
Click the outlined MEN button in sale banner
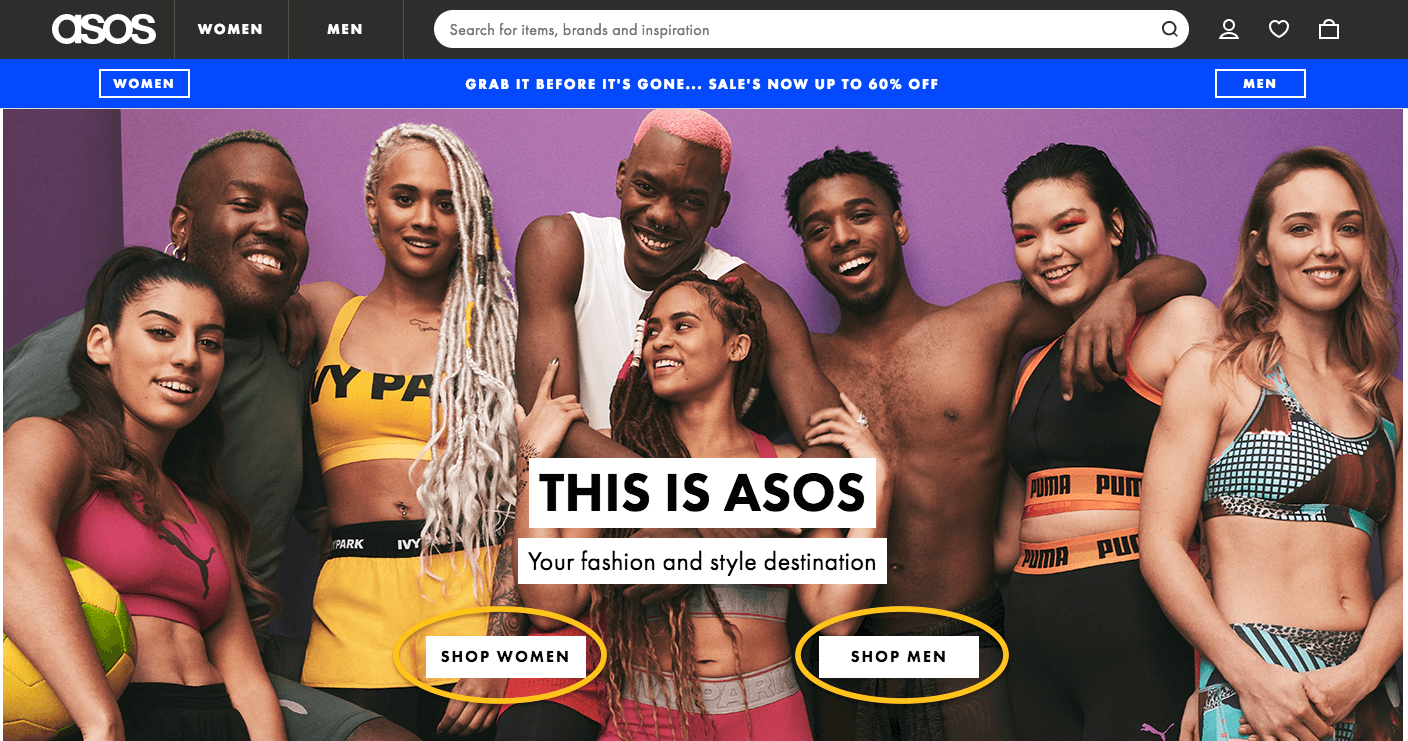1260,84
